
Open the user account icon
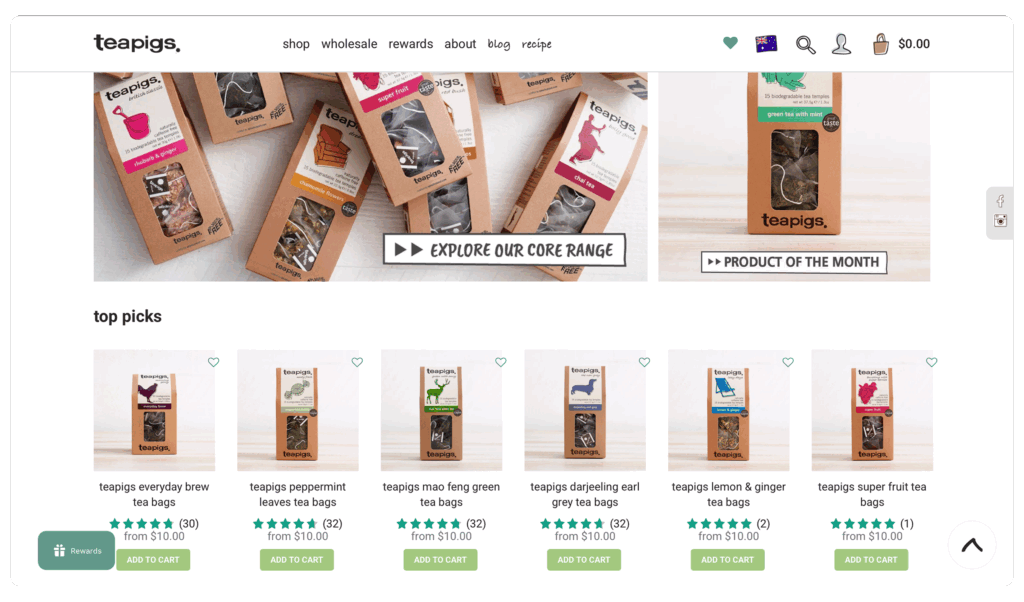pyautogui.click(x=841, y=44)
